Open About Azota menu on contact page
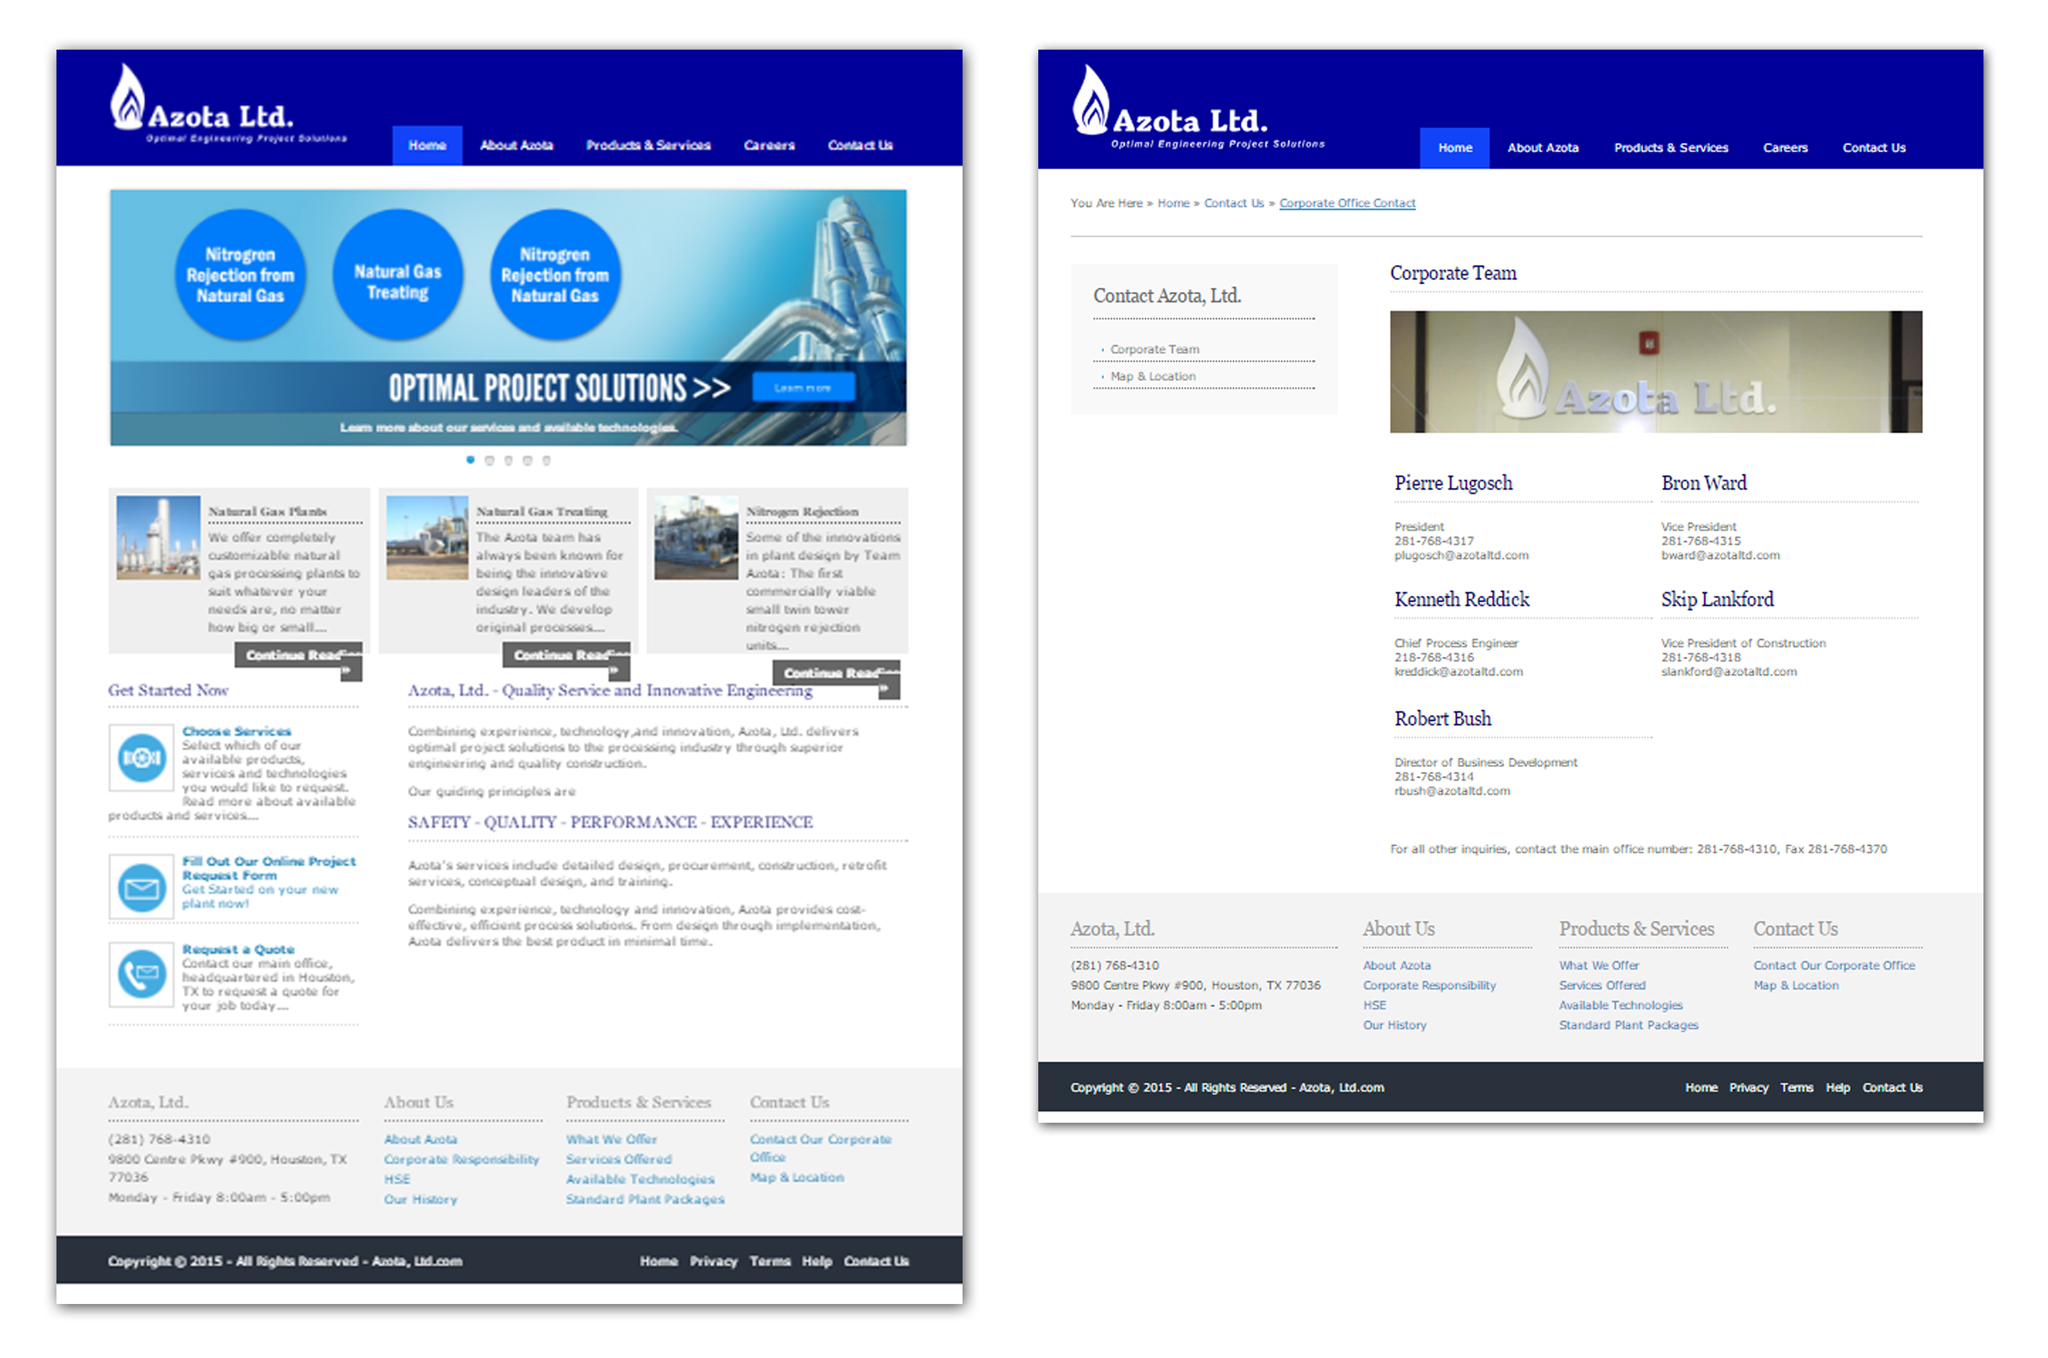2048x1358 pixels. [x=1542, y=148]
